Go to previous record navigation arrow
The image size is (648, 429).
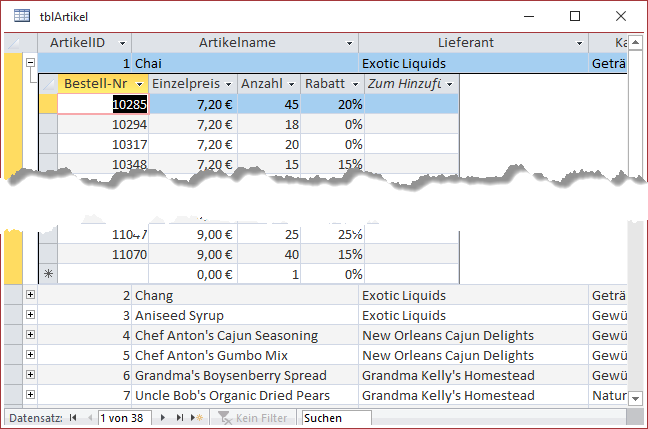[90, 418]
